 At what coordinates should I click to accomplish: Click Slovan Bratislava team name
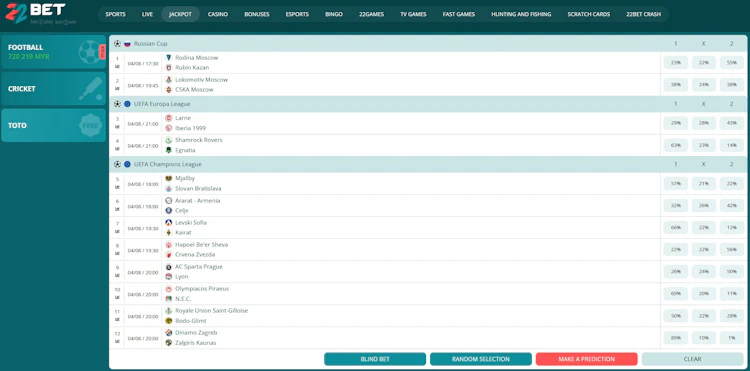[x=198, y=188]
